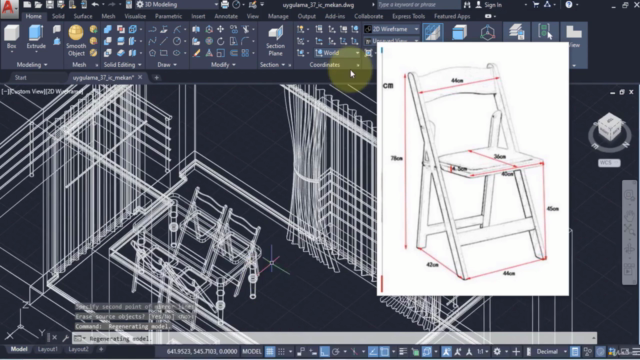
Task: Toggle lineweight display in status bar
Action: [403, 351]
